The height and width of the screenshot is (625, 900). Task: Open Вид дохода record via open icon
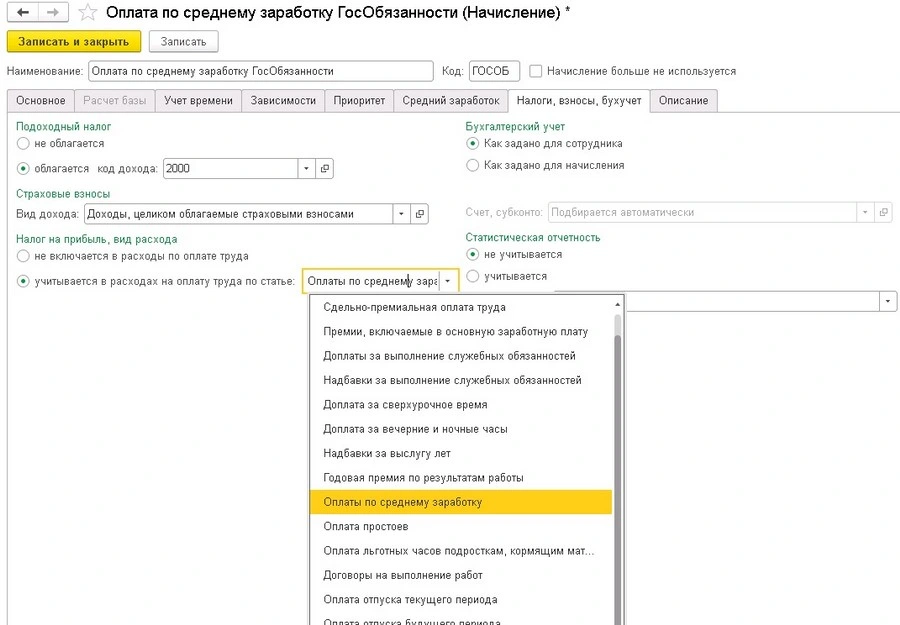pyautogui.click(x=420, y=213)
